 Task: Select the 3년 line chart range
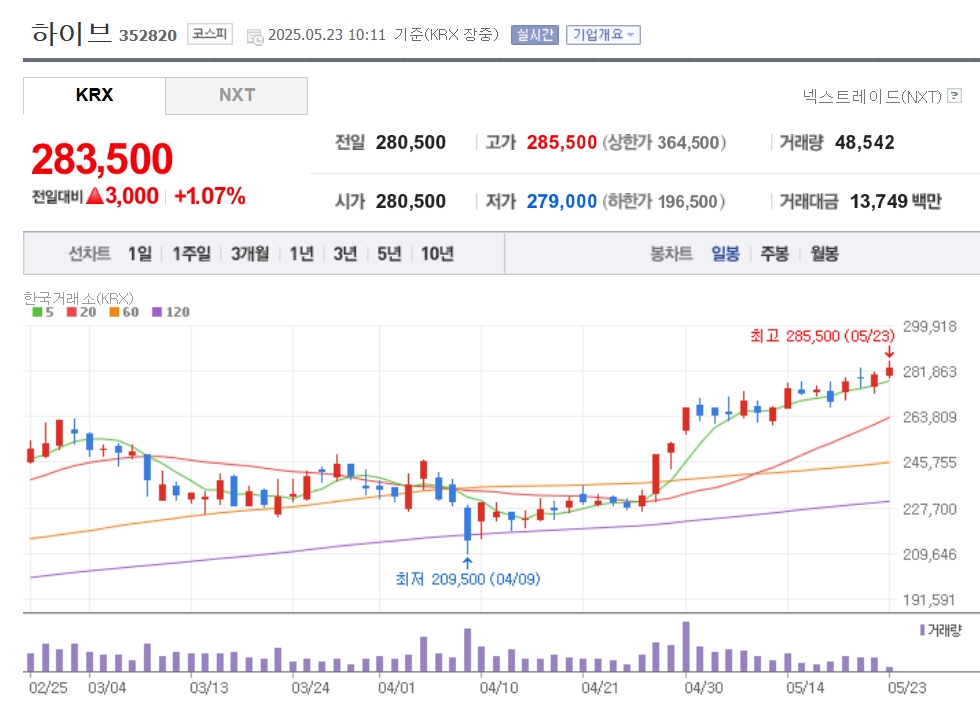345,253
